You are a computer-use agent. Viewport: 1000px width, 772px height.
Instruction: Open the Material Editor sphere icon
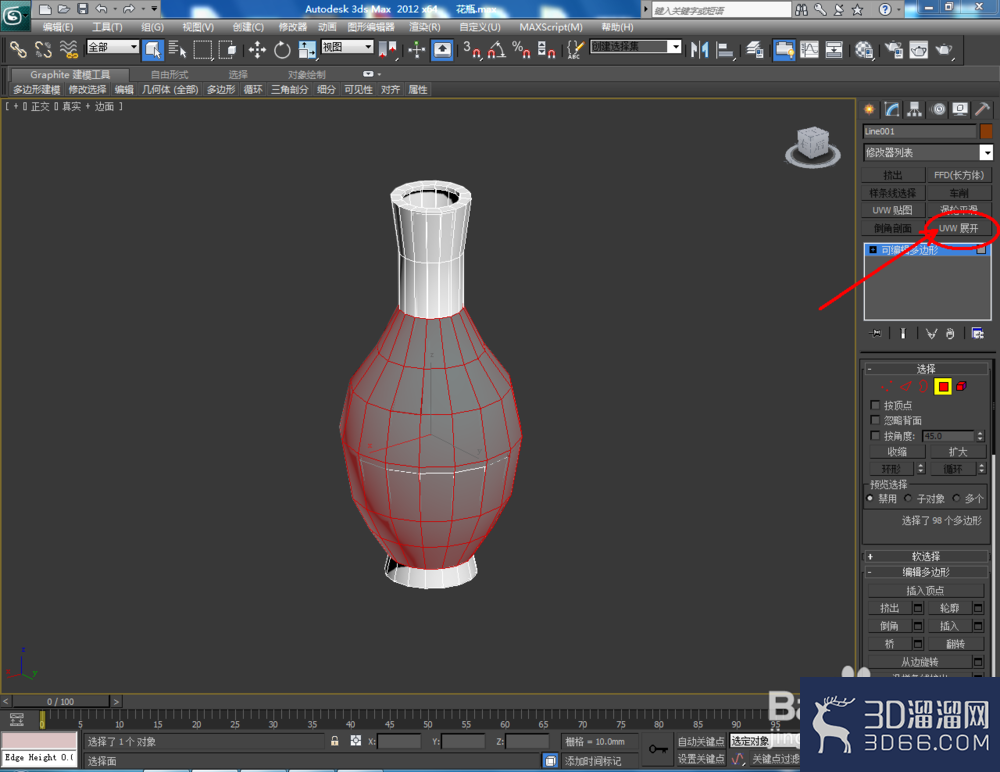pyautogui.click(x=864, y=50)
